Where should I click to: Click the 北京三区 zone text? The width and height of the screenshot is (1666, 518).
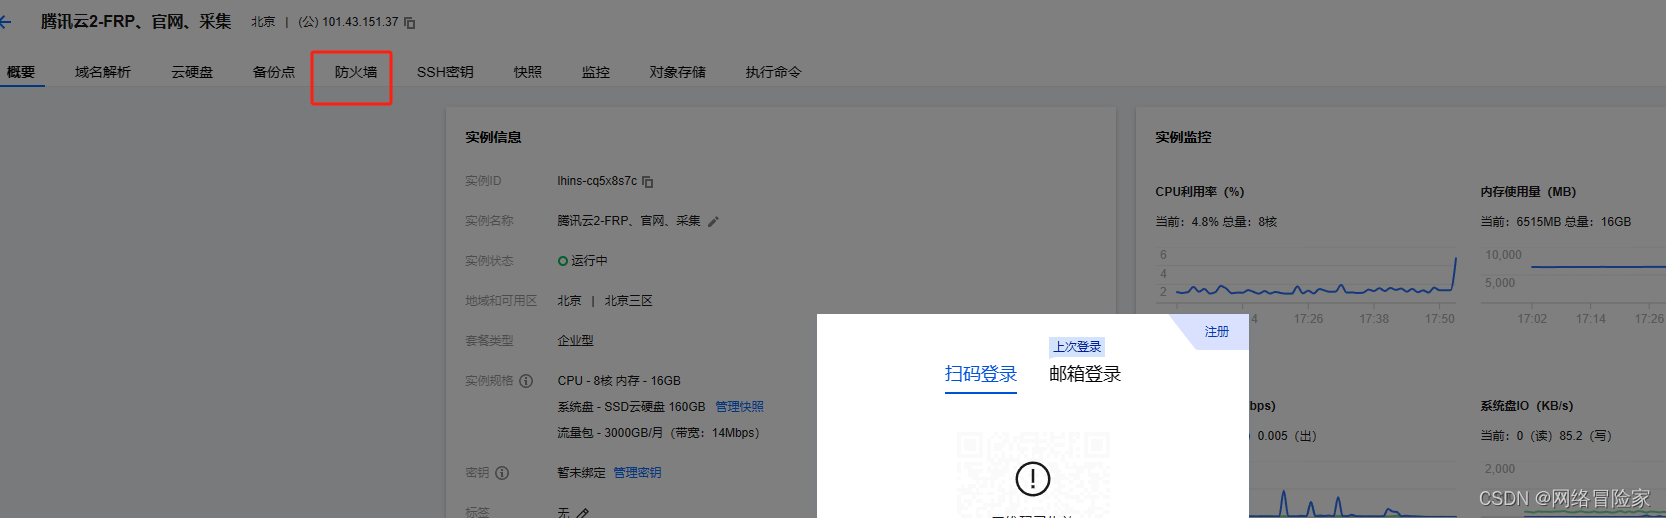click(x=628, y=301)
